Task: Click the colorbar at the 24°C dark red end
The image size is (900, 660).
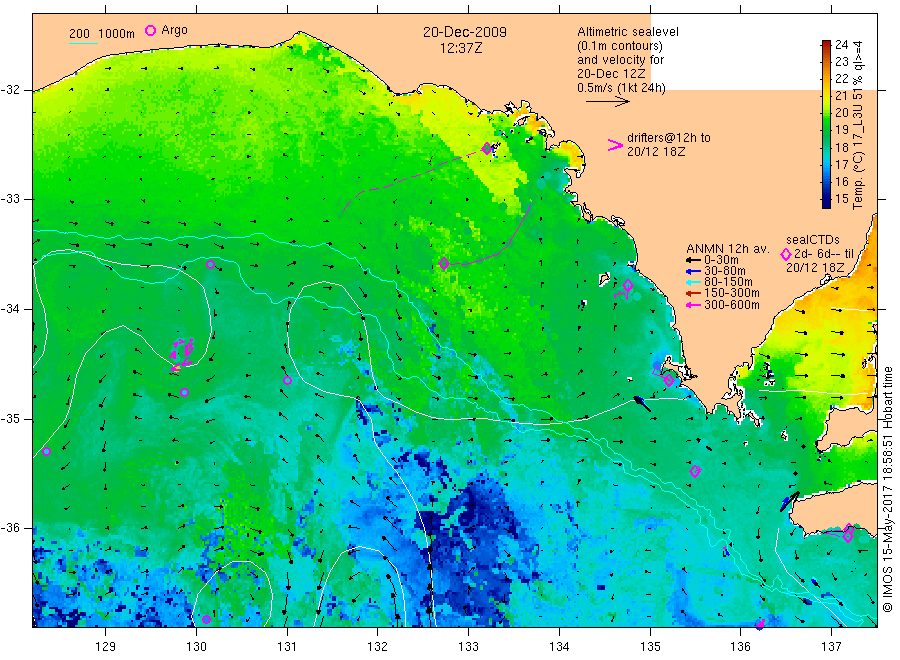Action: coord(826,44)
